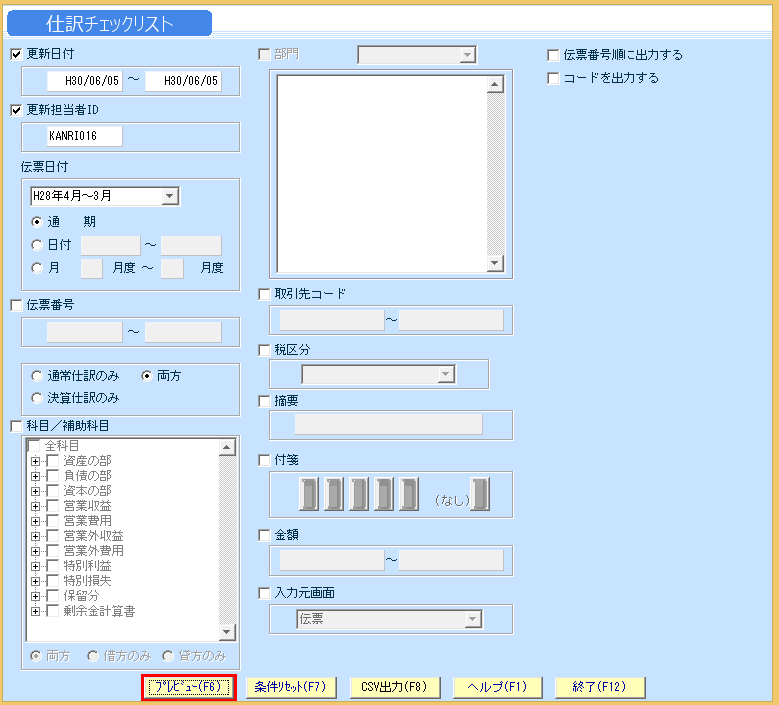
Task: Select 貸方のみ radio button
Action: pos(168,656)
